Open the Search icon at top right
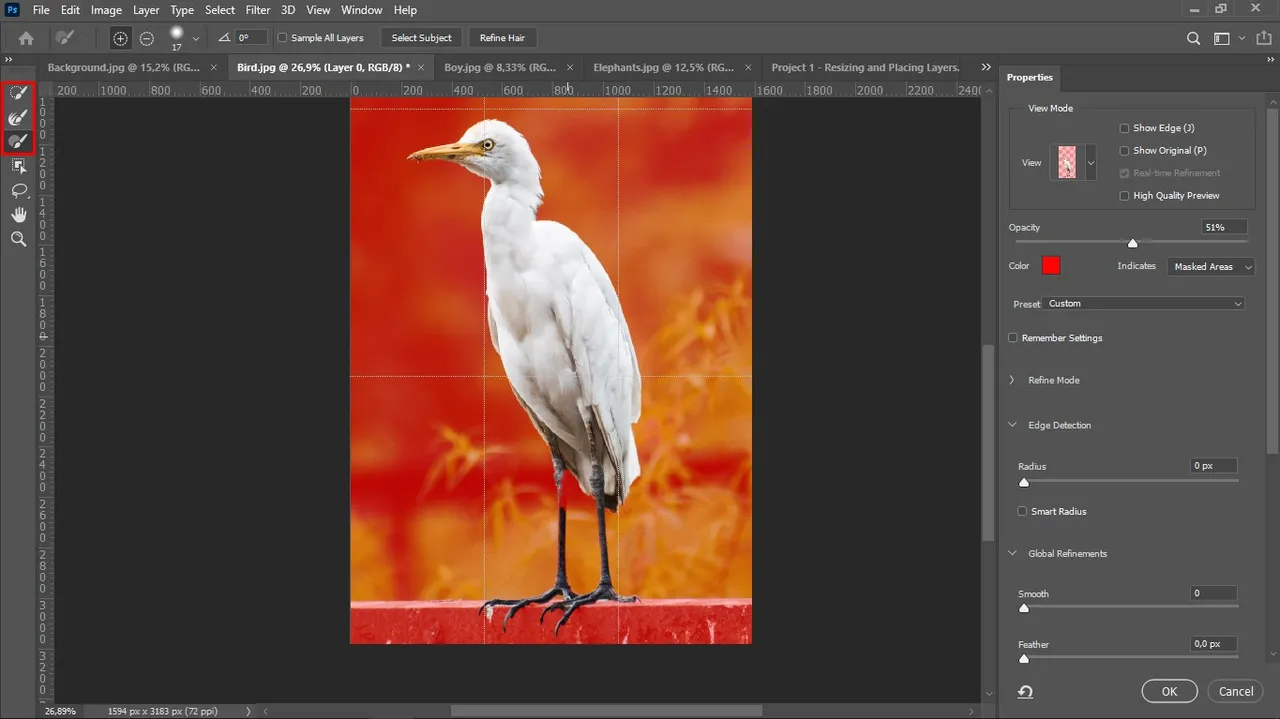 (x=1193, y=38)
